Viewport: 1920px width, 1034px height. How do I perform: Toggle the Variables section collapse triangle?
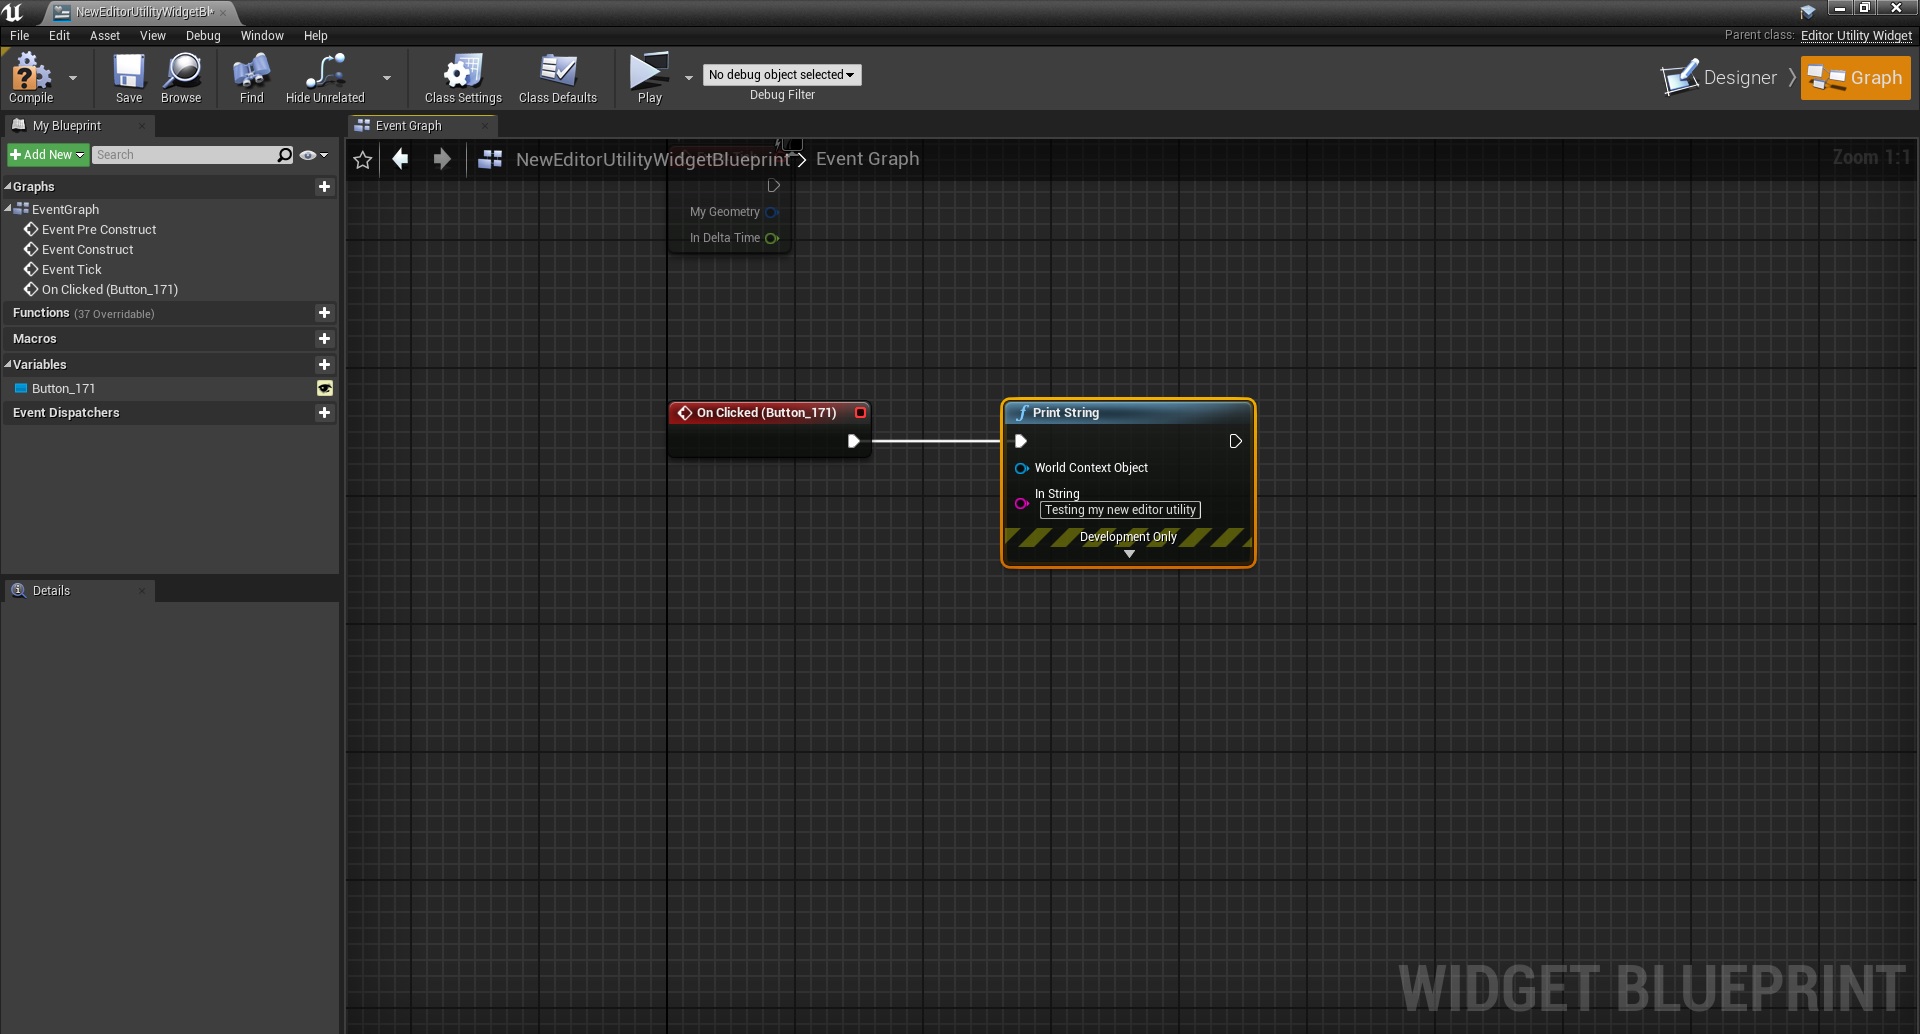8,365
